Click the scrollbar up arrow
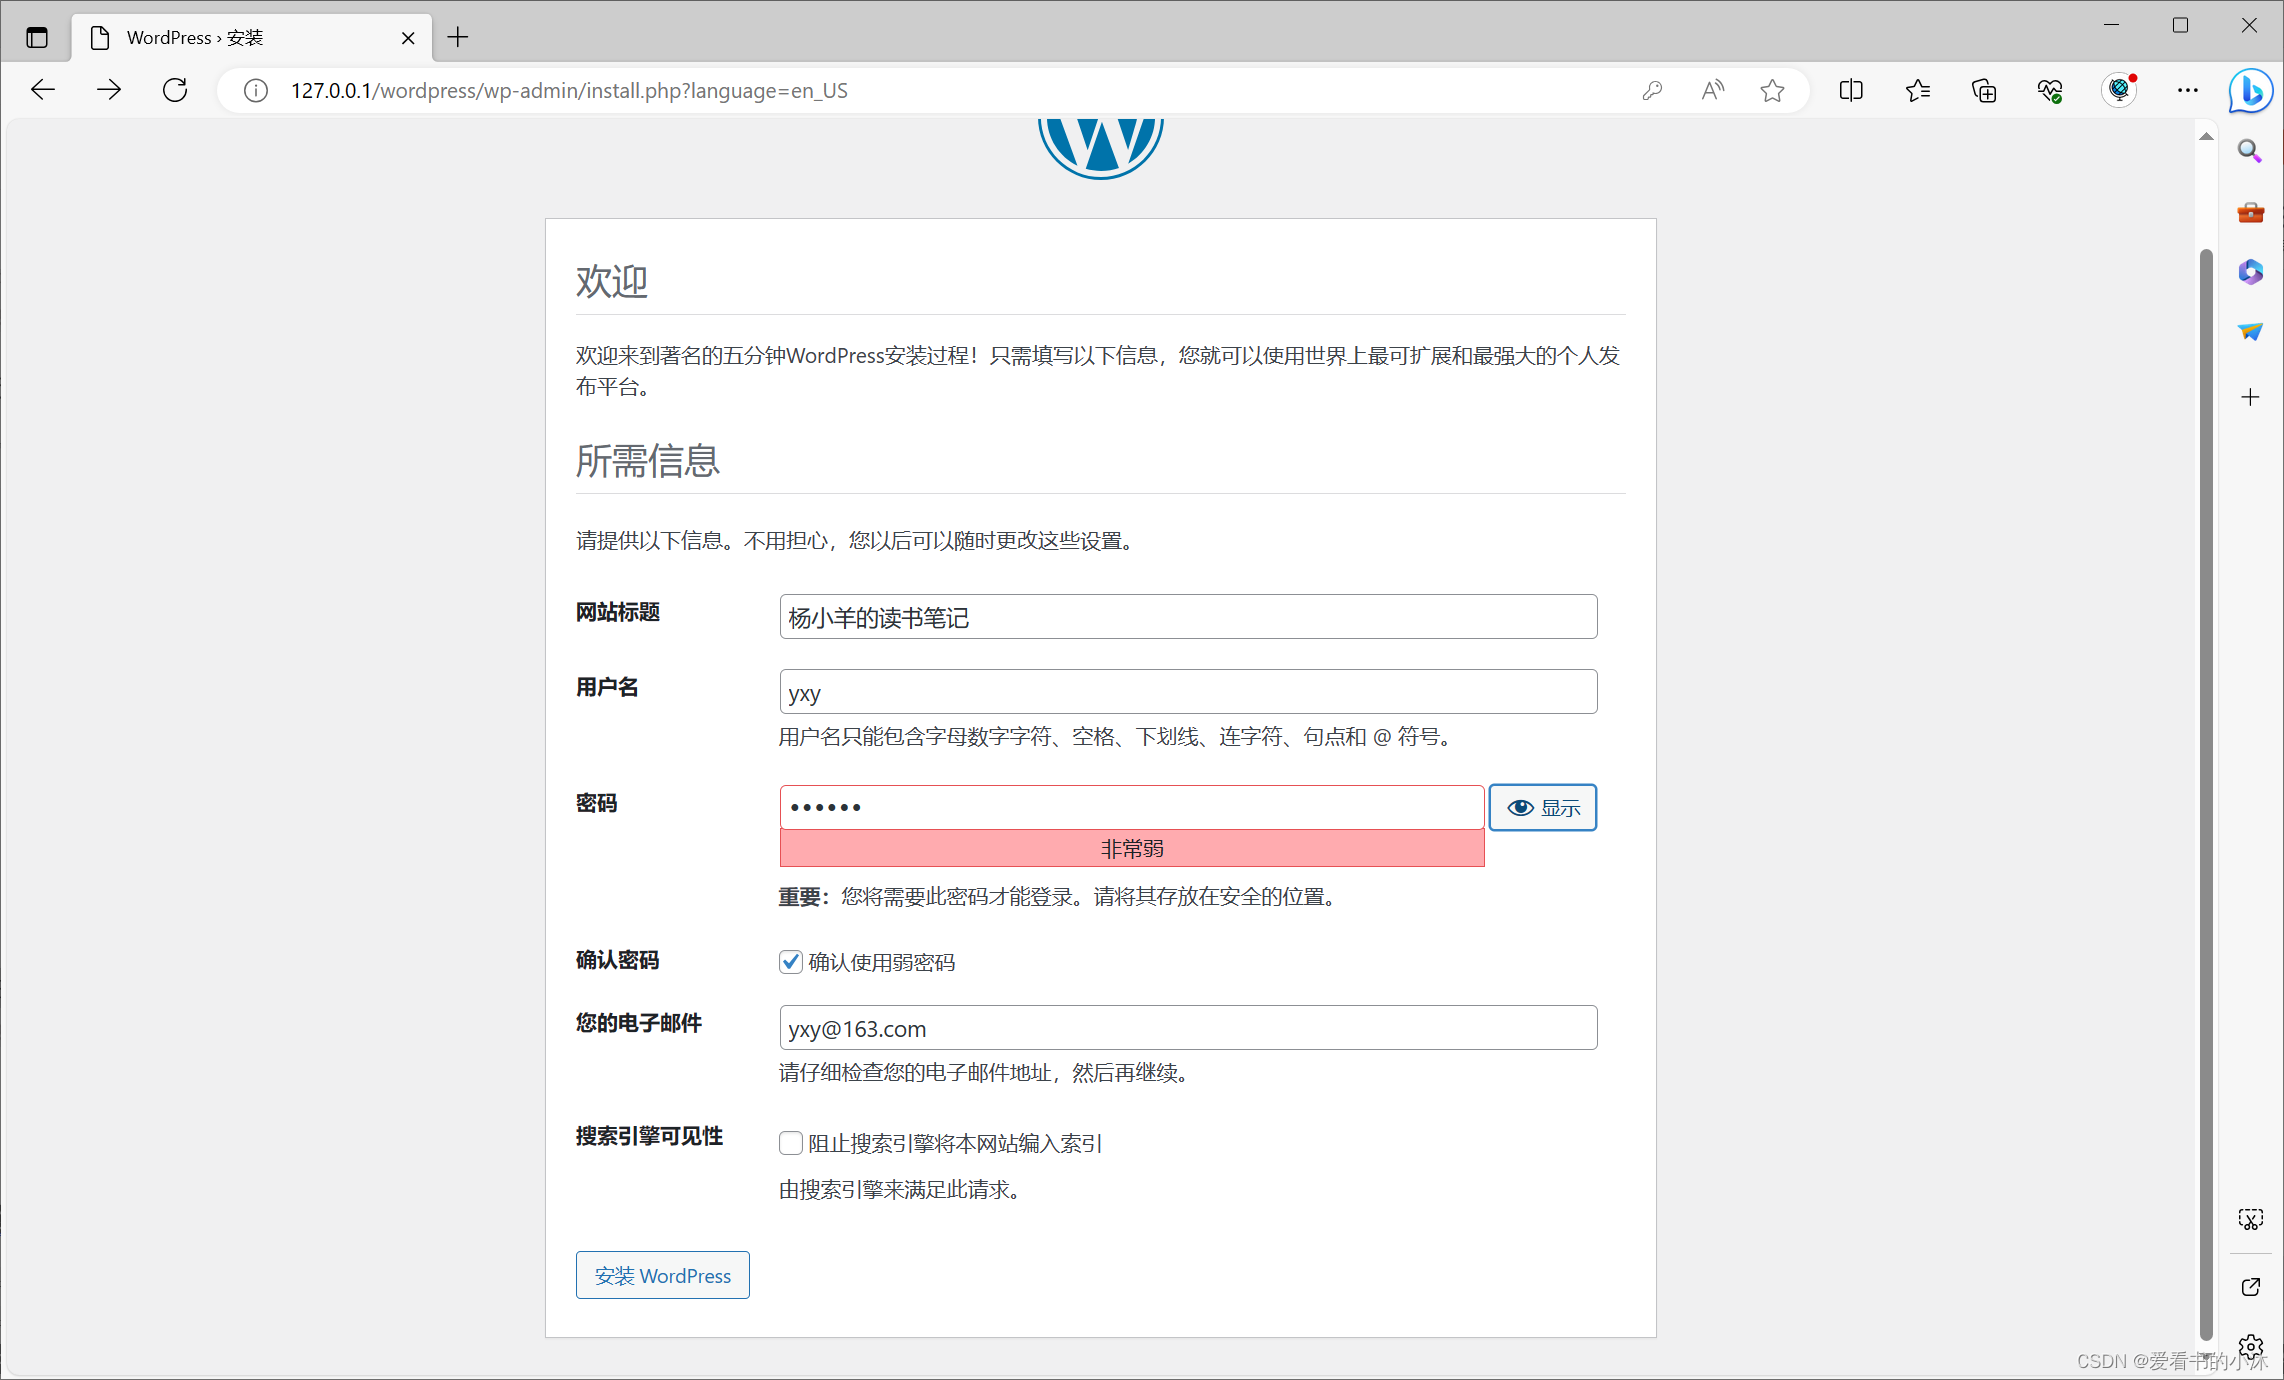 tap(2206, 136)
